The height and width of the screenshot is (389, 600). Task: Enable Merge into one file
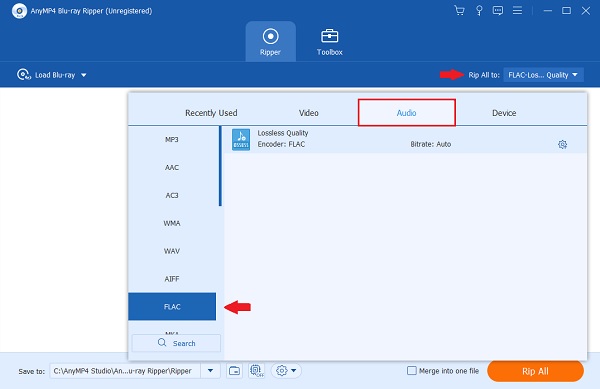412,371
